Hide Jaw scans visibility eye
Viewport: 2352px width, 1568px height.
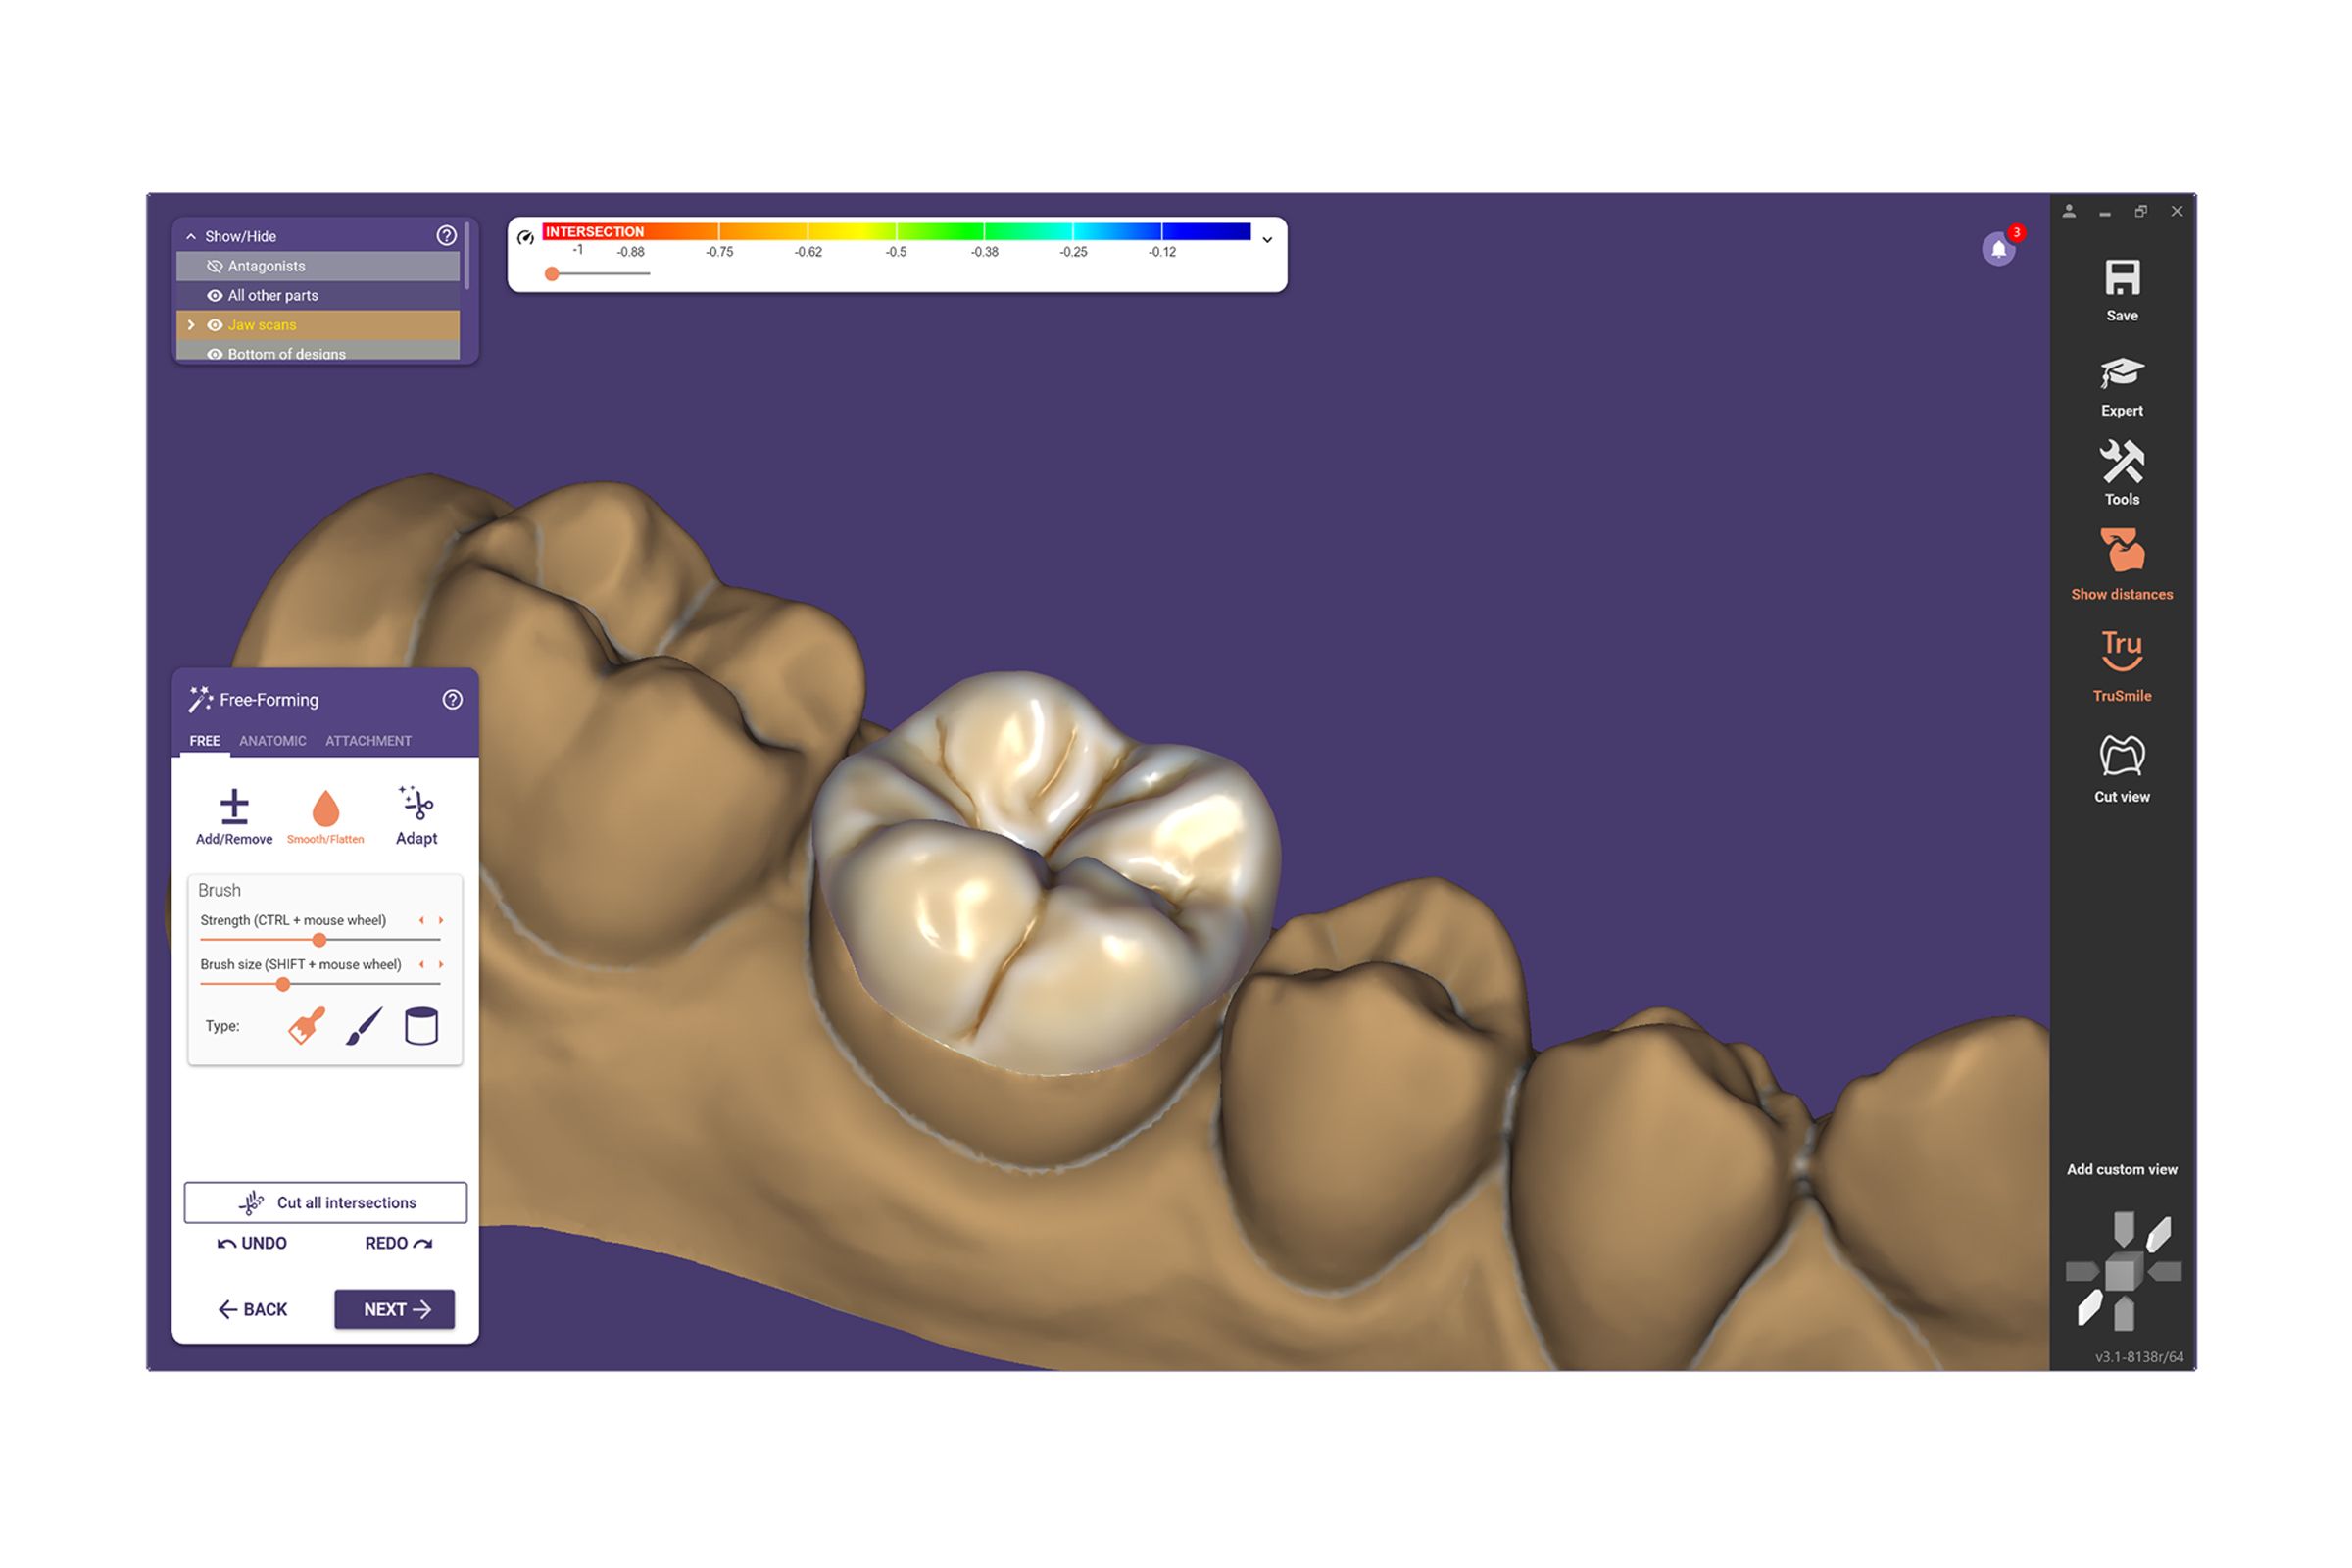point(214,325)
